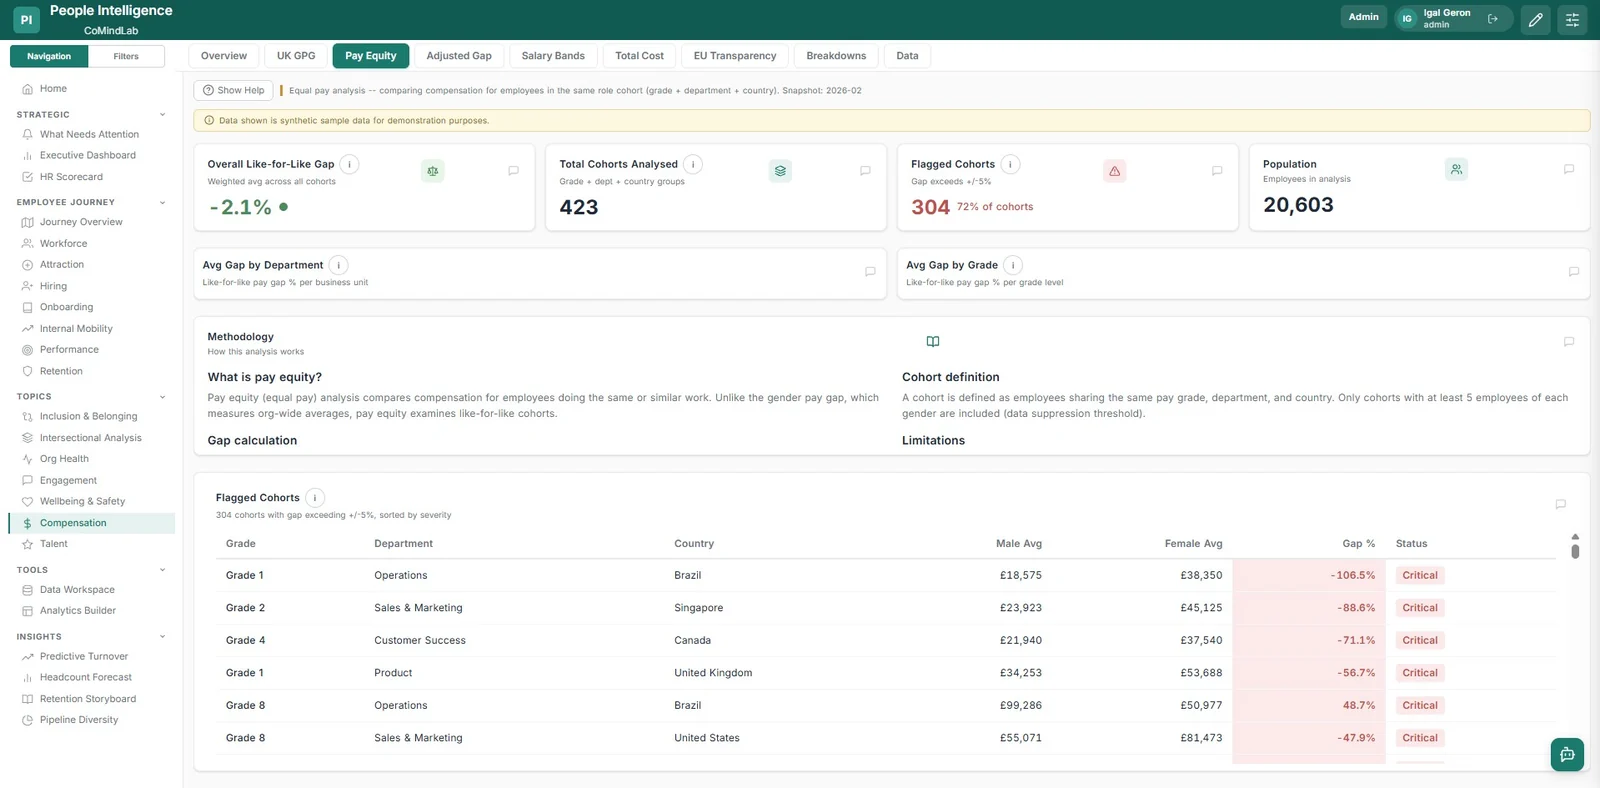Click the warning triangle icon on Flagged Cohorts
1600x788 pixels.
coord(1114,171)
